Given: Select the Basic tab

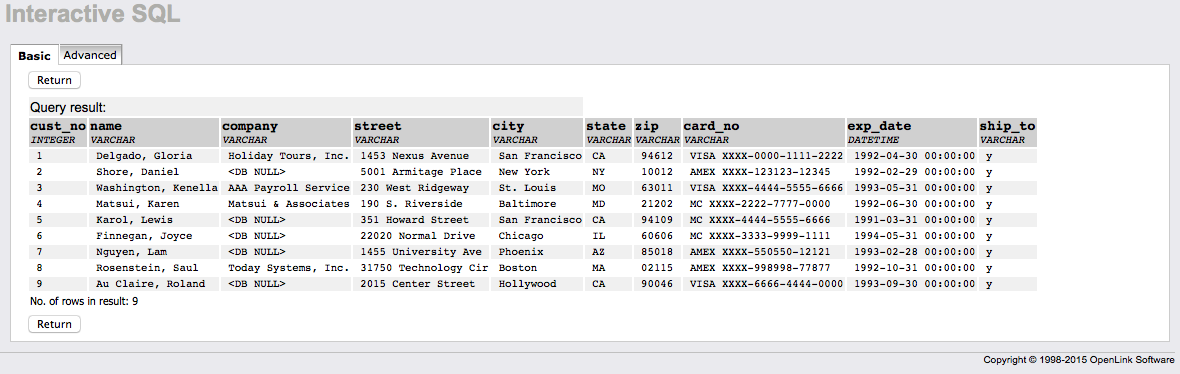Looking at the screenshot, I should (x=35, y=56).
